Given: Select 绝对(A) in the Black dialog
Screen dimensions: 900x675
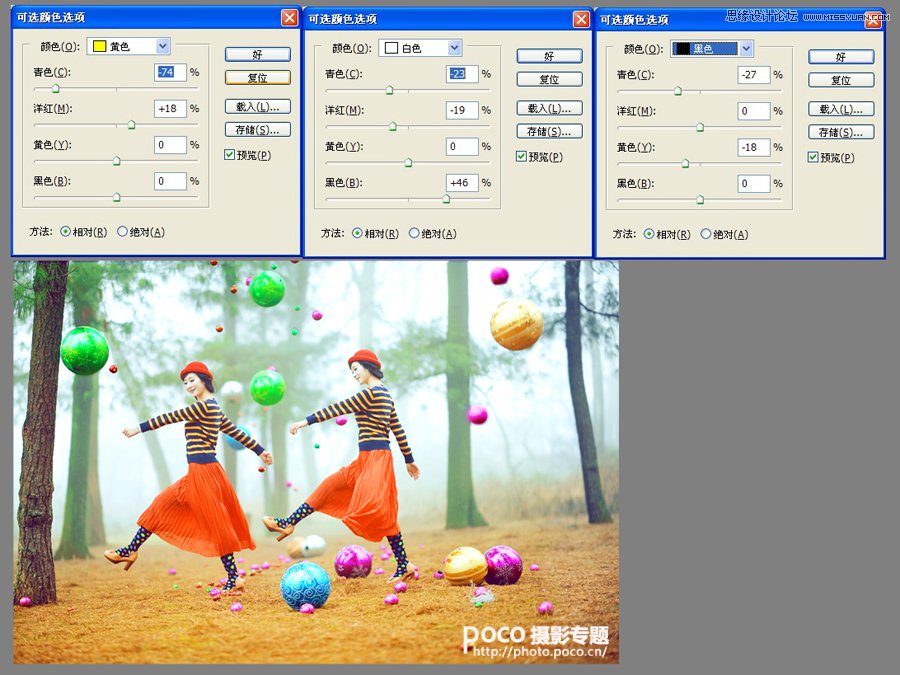Looking at the screenshot, I should (709, 234).
